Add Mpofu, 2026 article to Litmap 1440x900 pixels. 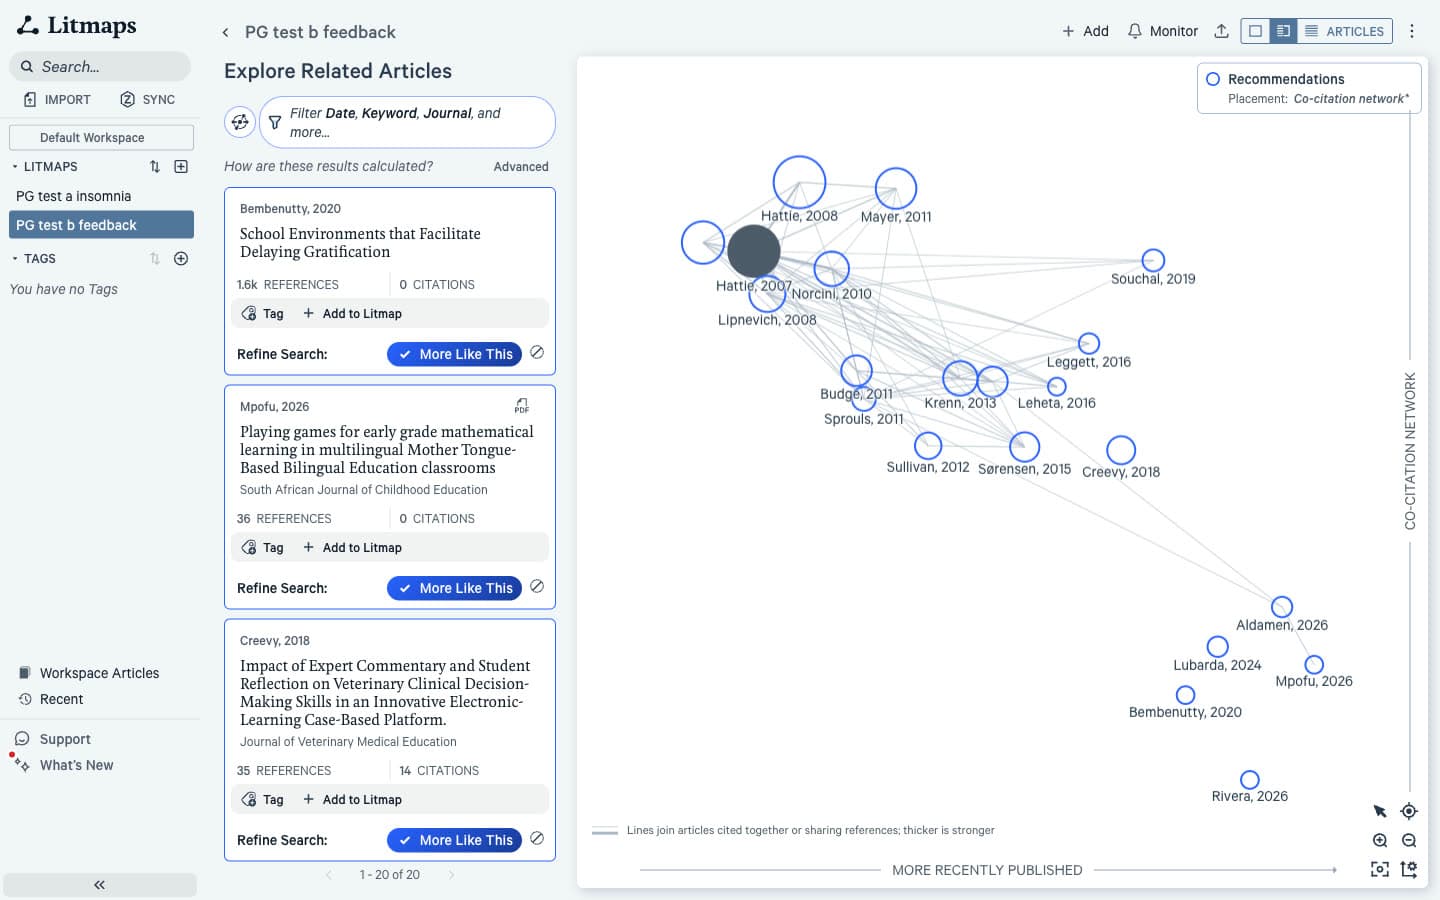click(353, 547)
